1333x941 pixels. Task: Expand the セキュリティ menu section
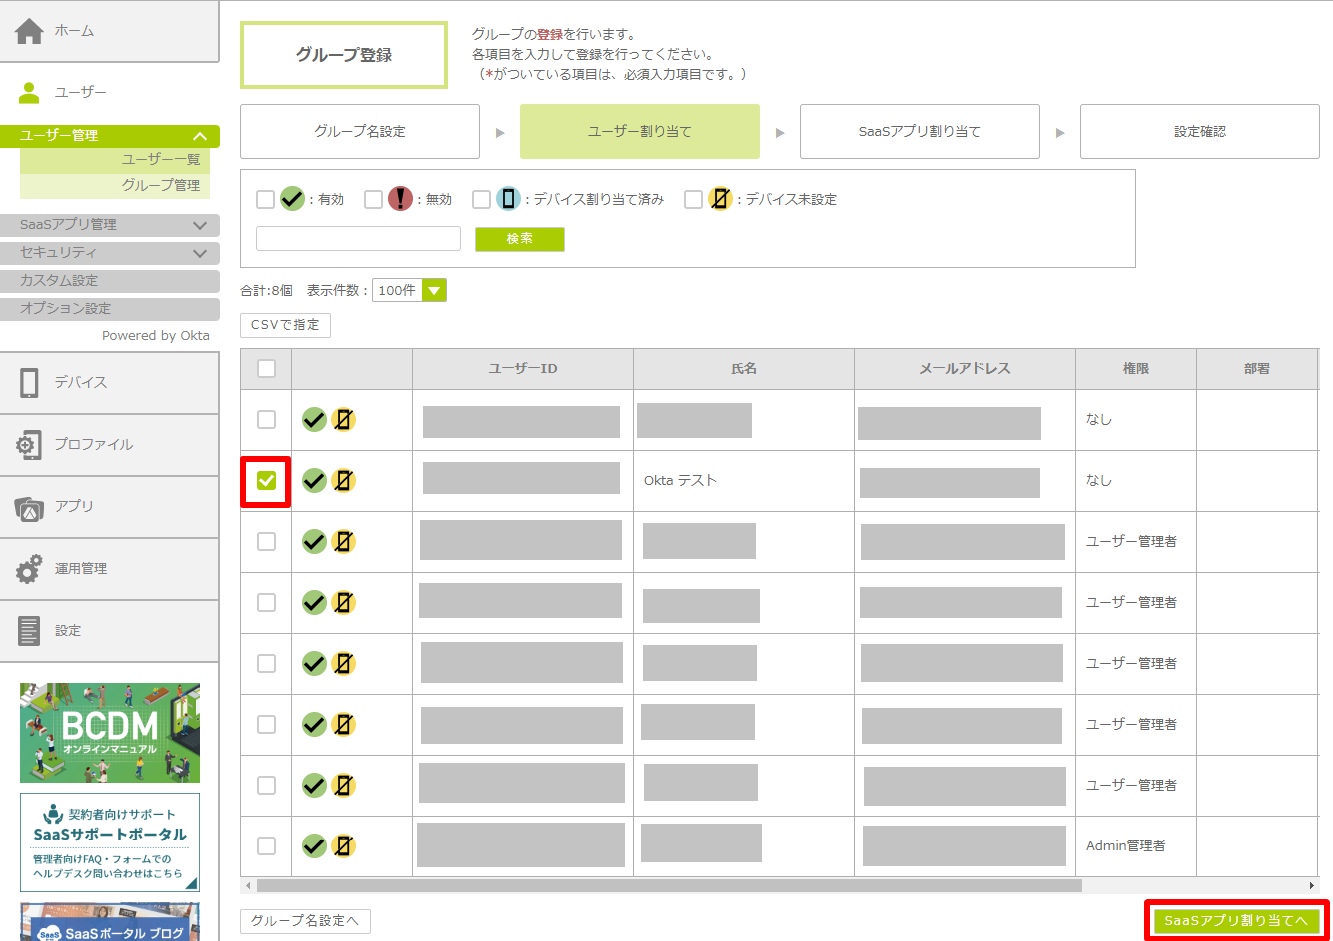point(110,253)
